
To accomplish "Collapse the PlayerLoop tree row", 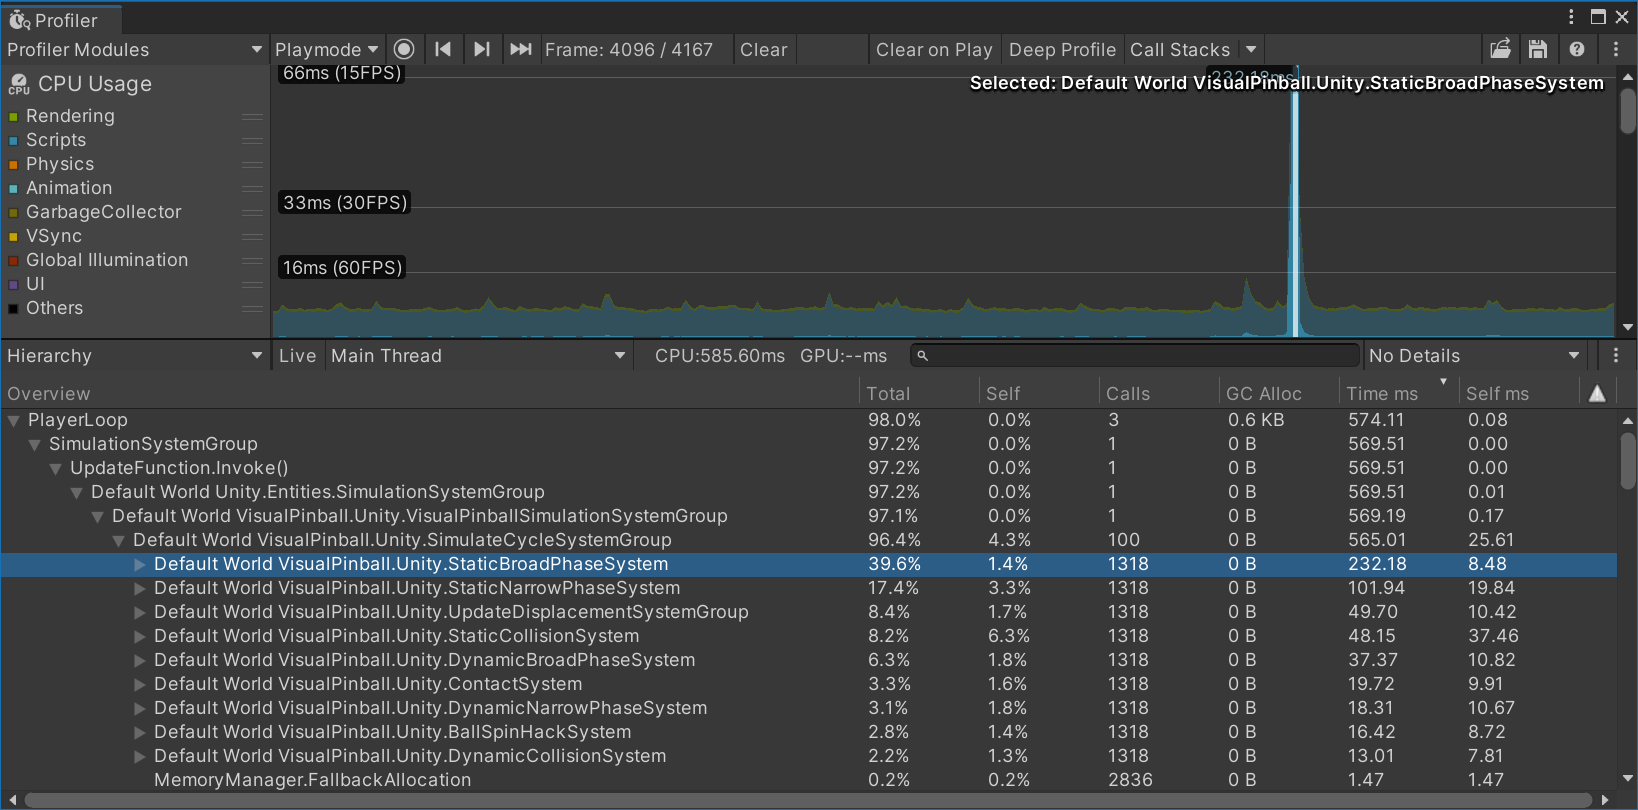I will 14,421.
